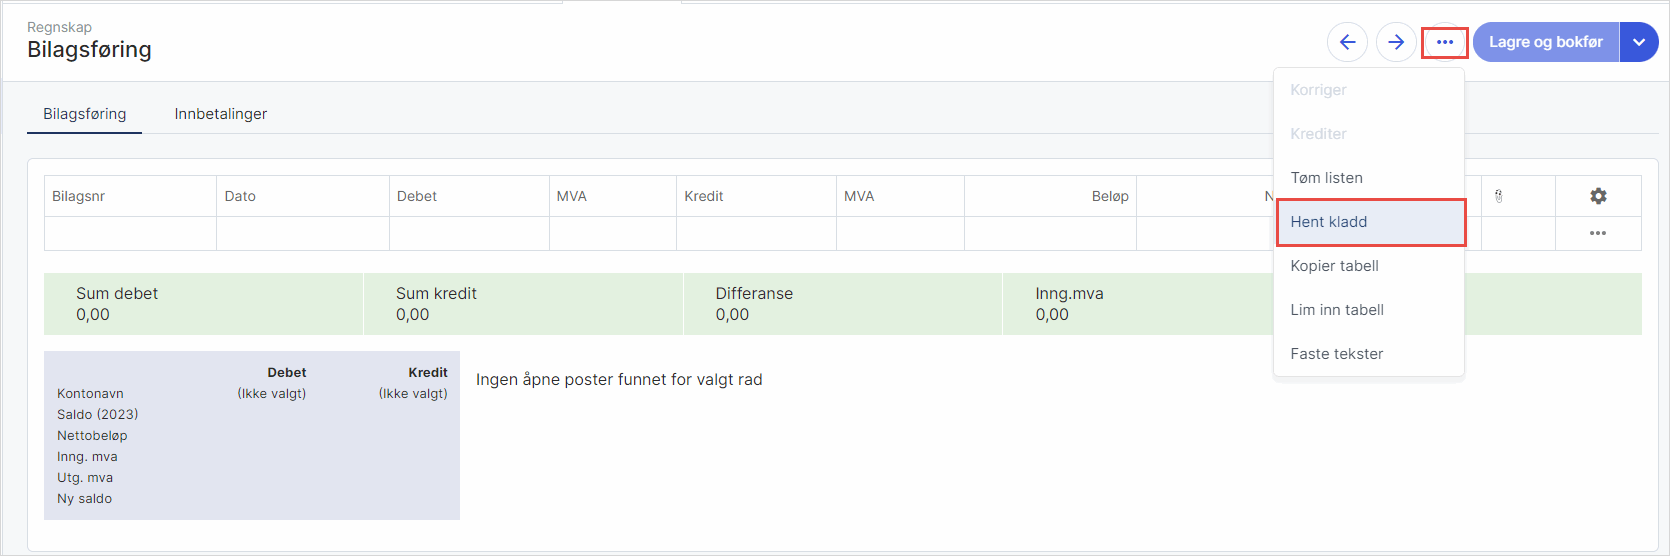Click the next voucher right arrow icon
This screenshot has height=556, width=1670.
[1396, 42]
